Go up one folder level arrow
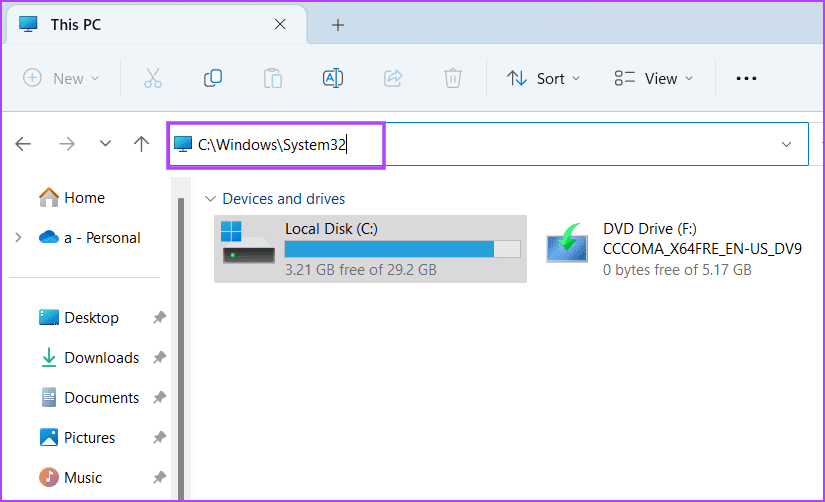 [141, 144]
